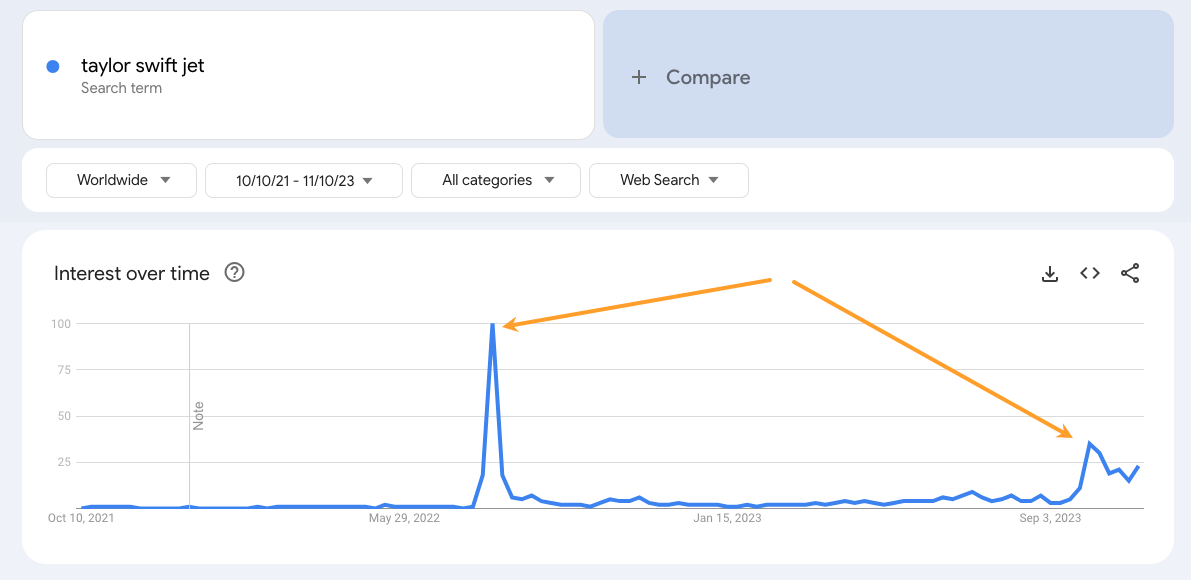The height and width of the screenshot is (580, 1191).
Task: Expand the All categories dropdown
Action: click(x=495, y=180)
